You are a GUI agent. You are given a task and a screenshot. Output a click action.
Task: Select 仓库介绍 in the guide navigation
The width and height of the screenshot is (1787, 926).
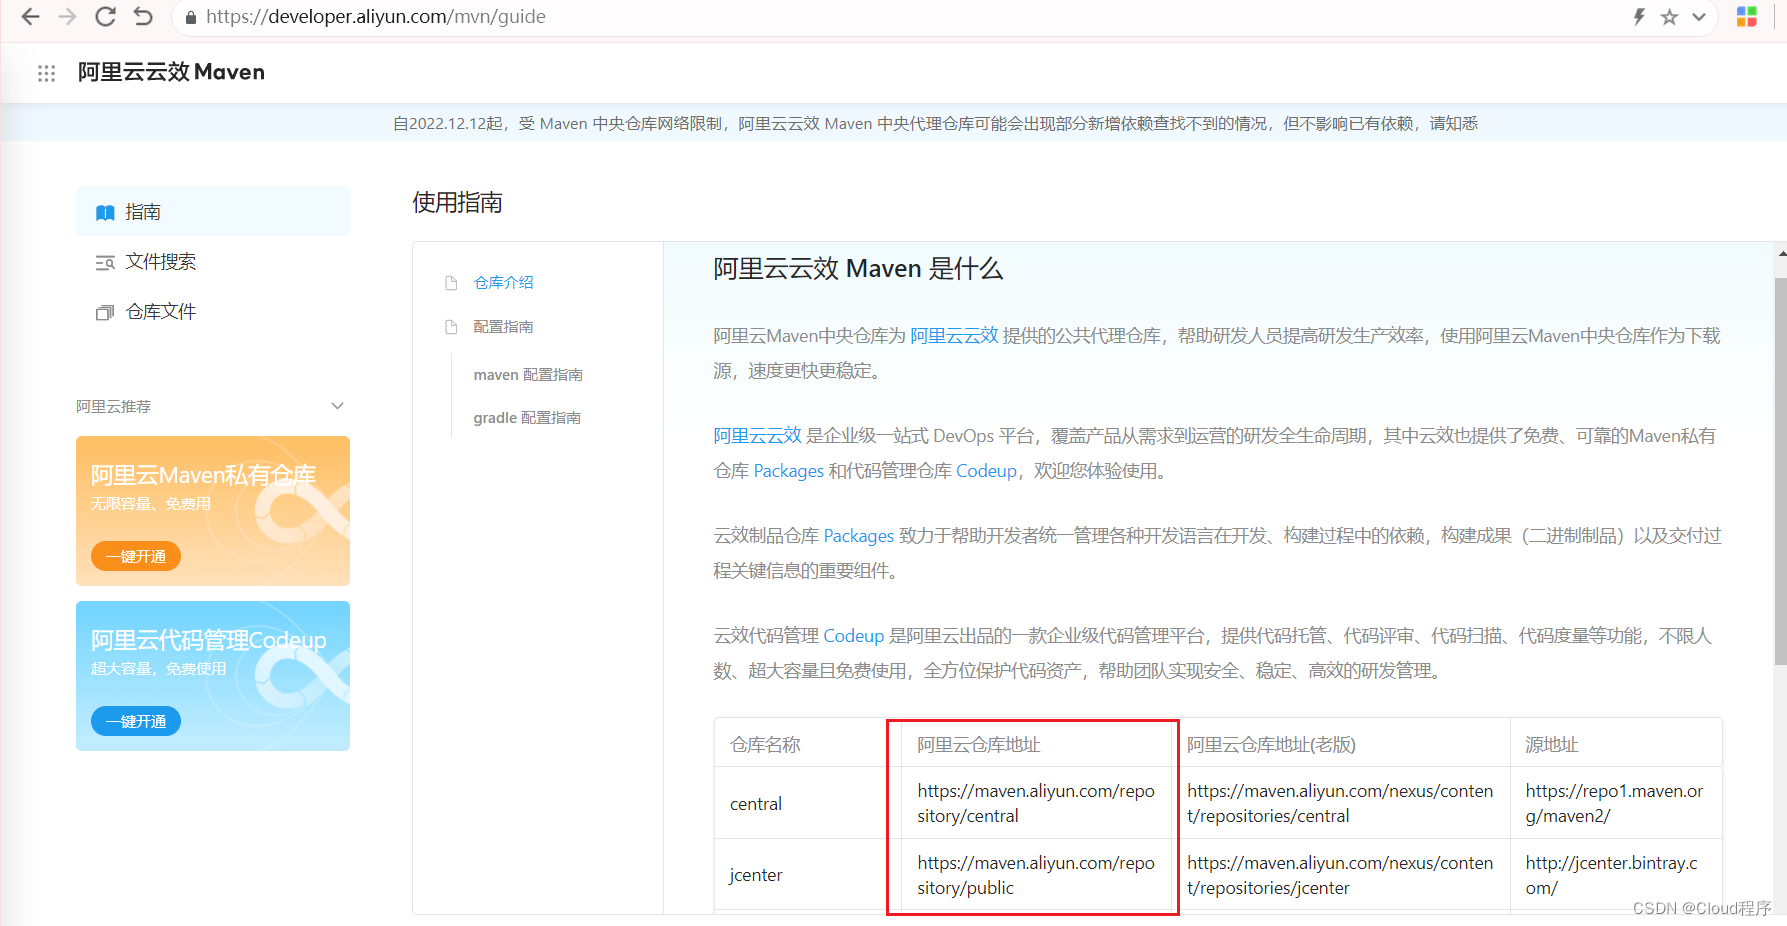503,283
